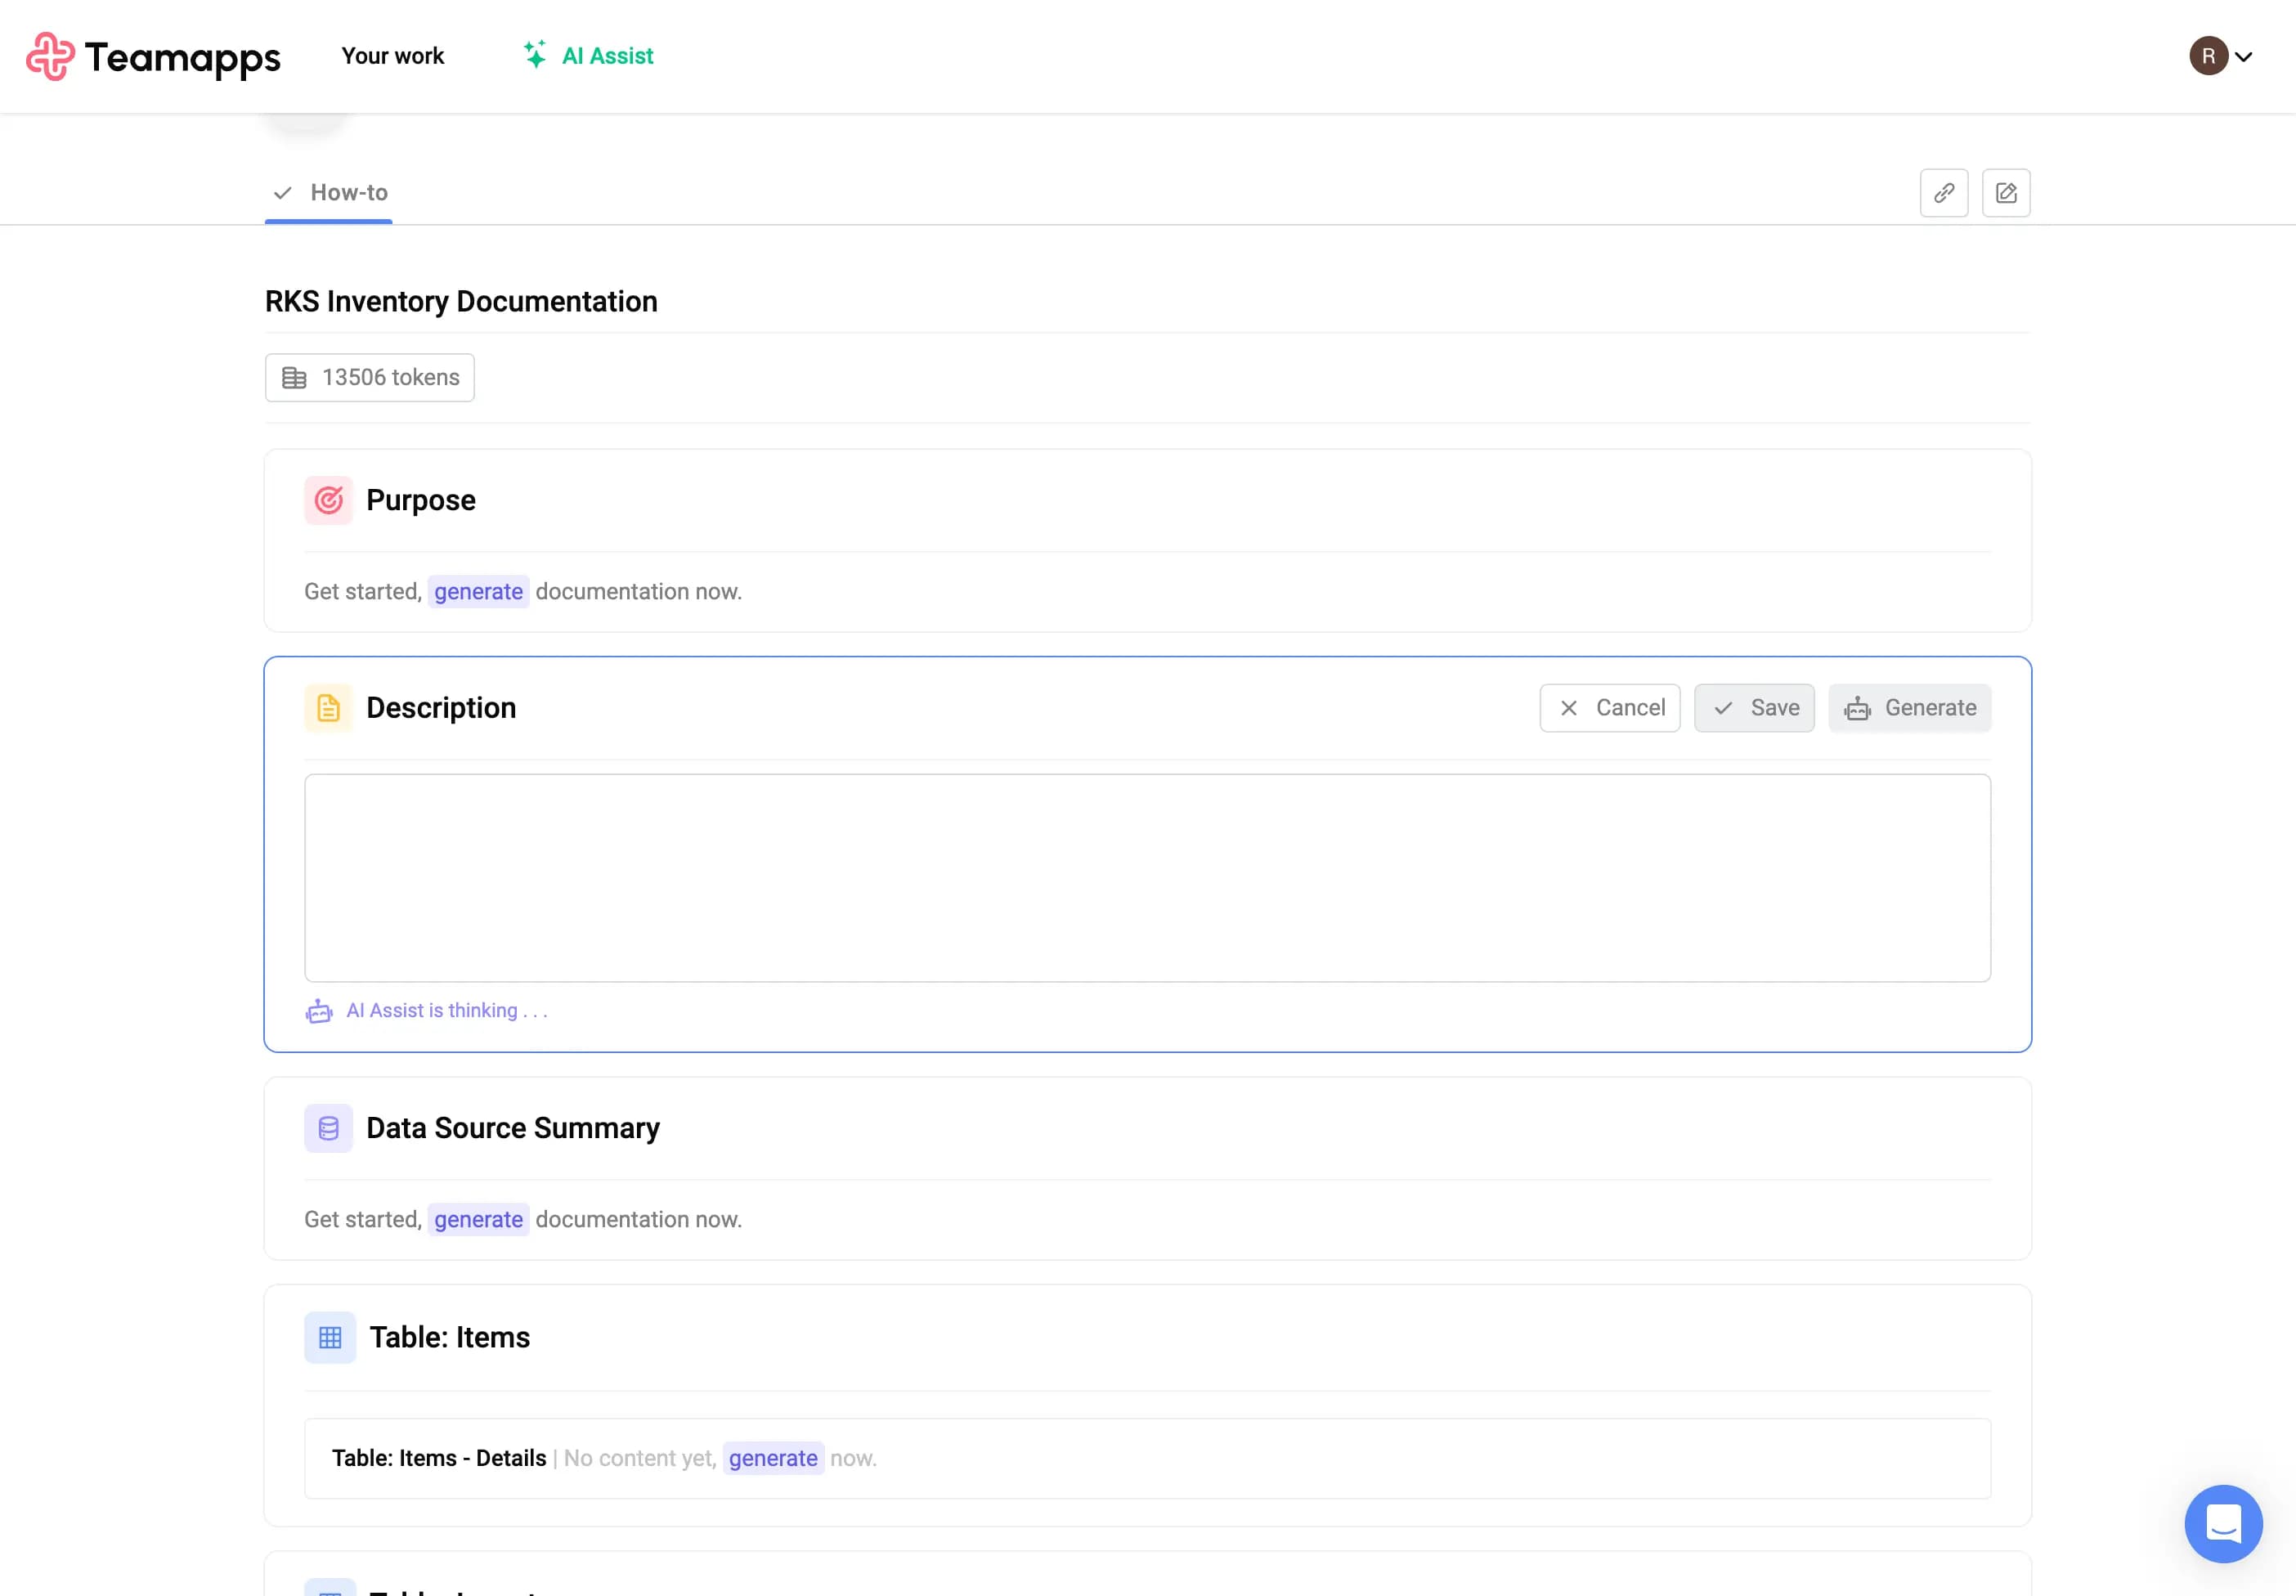This screenshot has width=2296, height=1596.
Task: Click the Data Source Summary database icon
Action: 328,1128
